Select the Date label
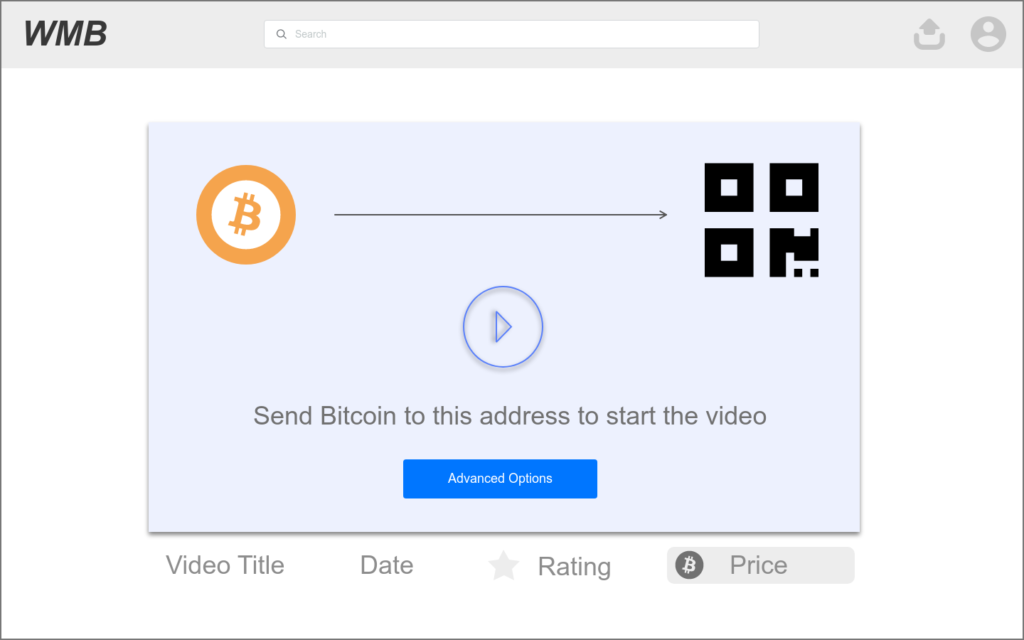Image resolution: width=1024 pixels, height=640 pixels. pyautogui.click(x=387, y=565)
